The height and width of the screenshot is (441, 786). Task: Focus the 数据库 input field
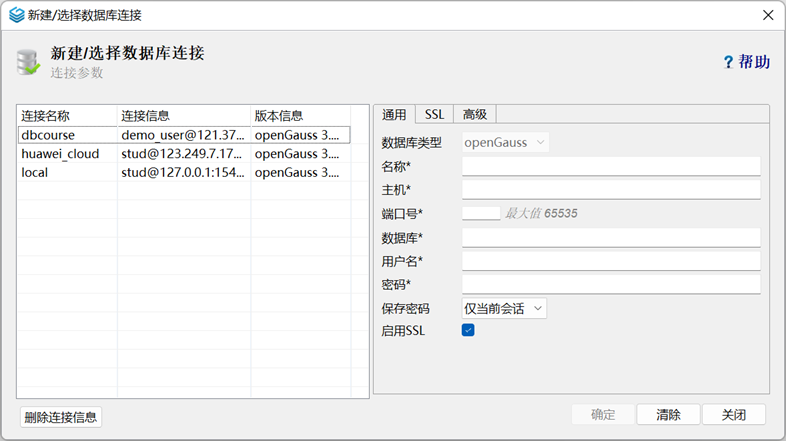(x=611, y=238)
